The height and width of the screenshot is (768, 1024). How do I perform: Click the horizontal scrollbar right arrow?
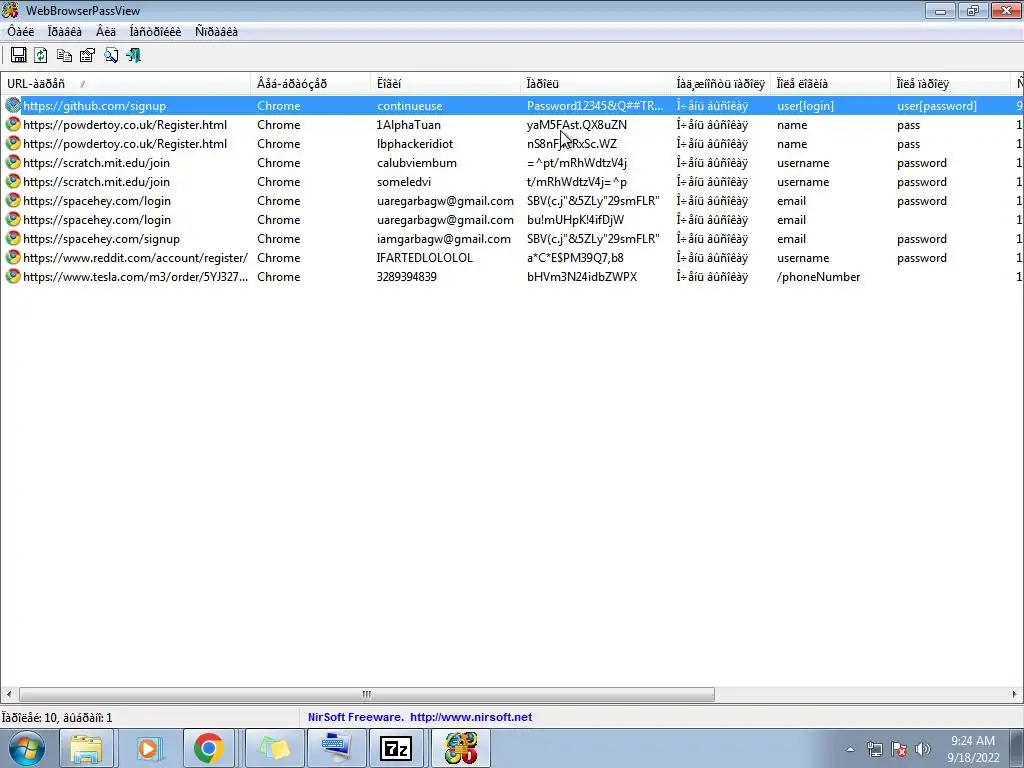click(x=1014, y=694)
